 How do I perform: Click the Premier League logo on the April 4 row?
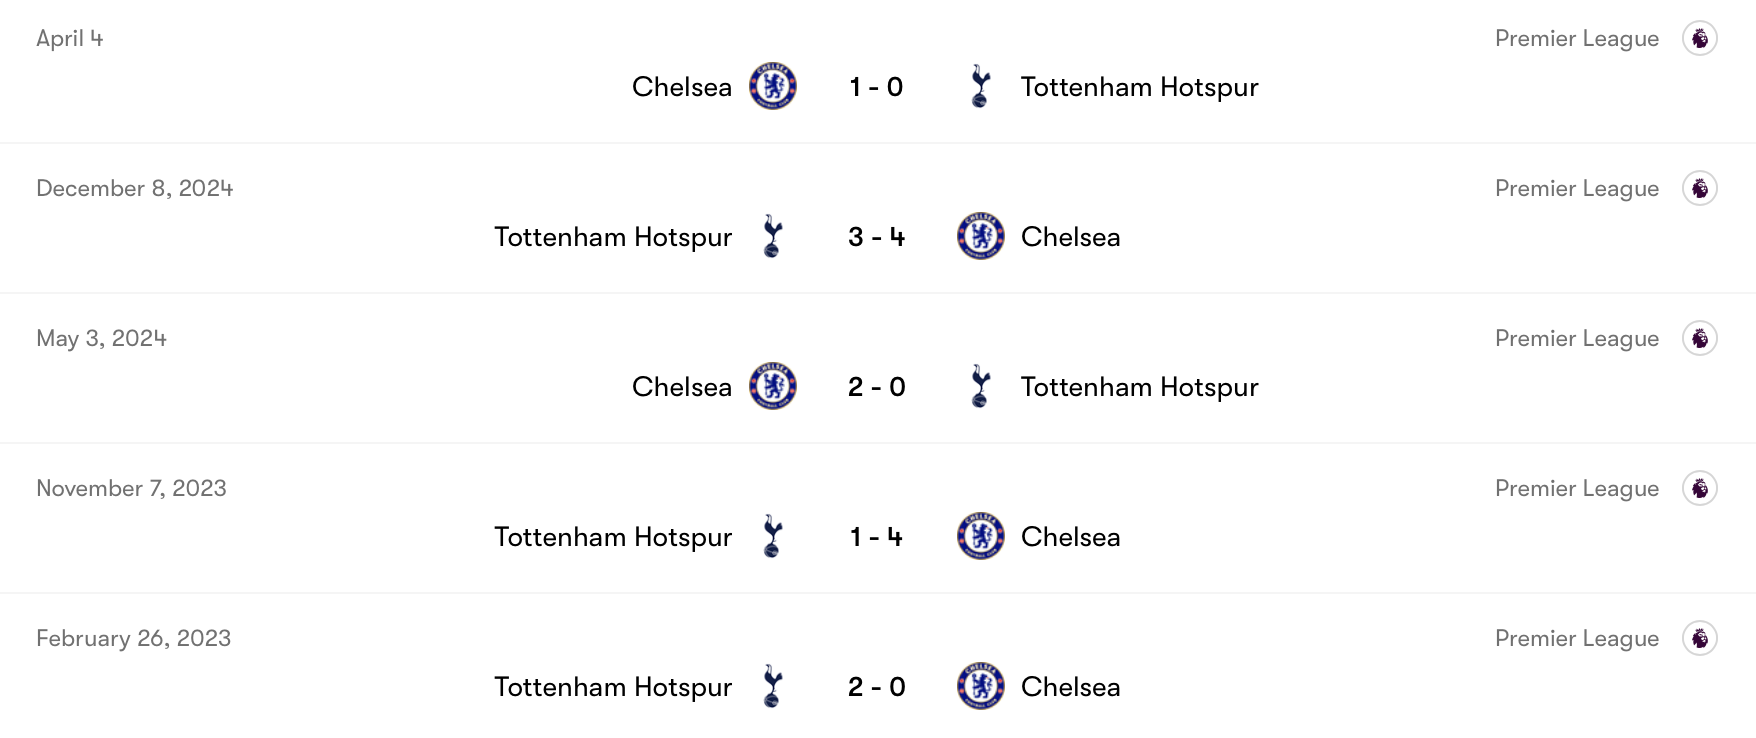click(x=1700, y=38)
